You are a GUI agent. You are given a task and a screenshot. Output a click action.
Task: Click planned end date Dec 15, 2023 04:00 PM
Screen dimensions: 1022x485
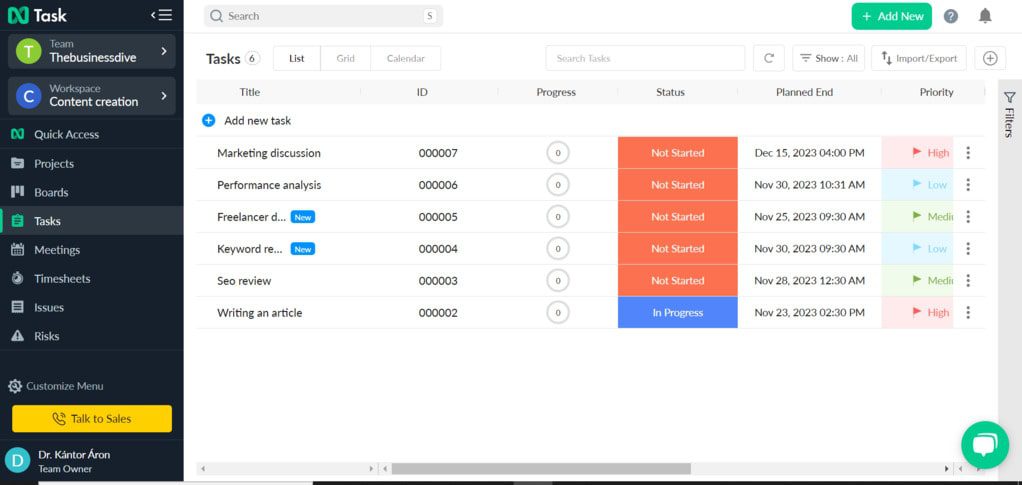coord(810,153)
